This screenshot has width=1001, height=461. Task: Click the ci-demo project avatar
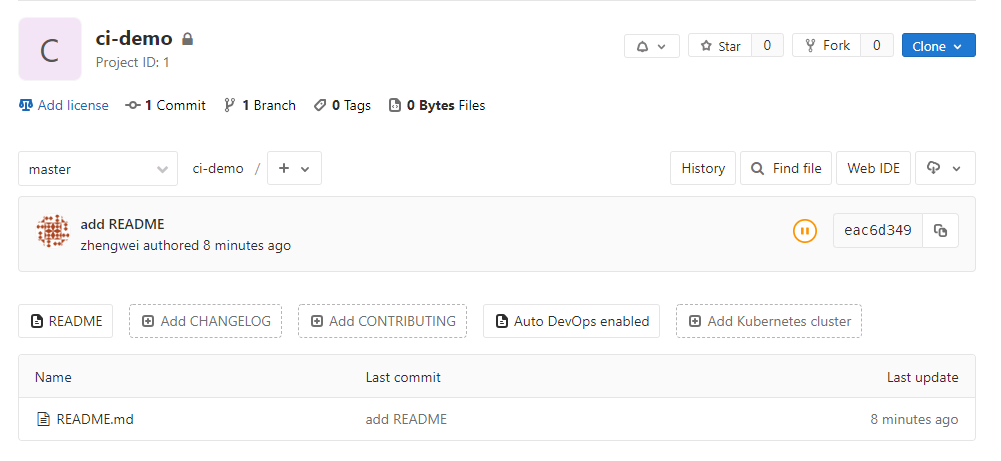pyautogui.click(x=50, y=49)
